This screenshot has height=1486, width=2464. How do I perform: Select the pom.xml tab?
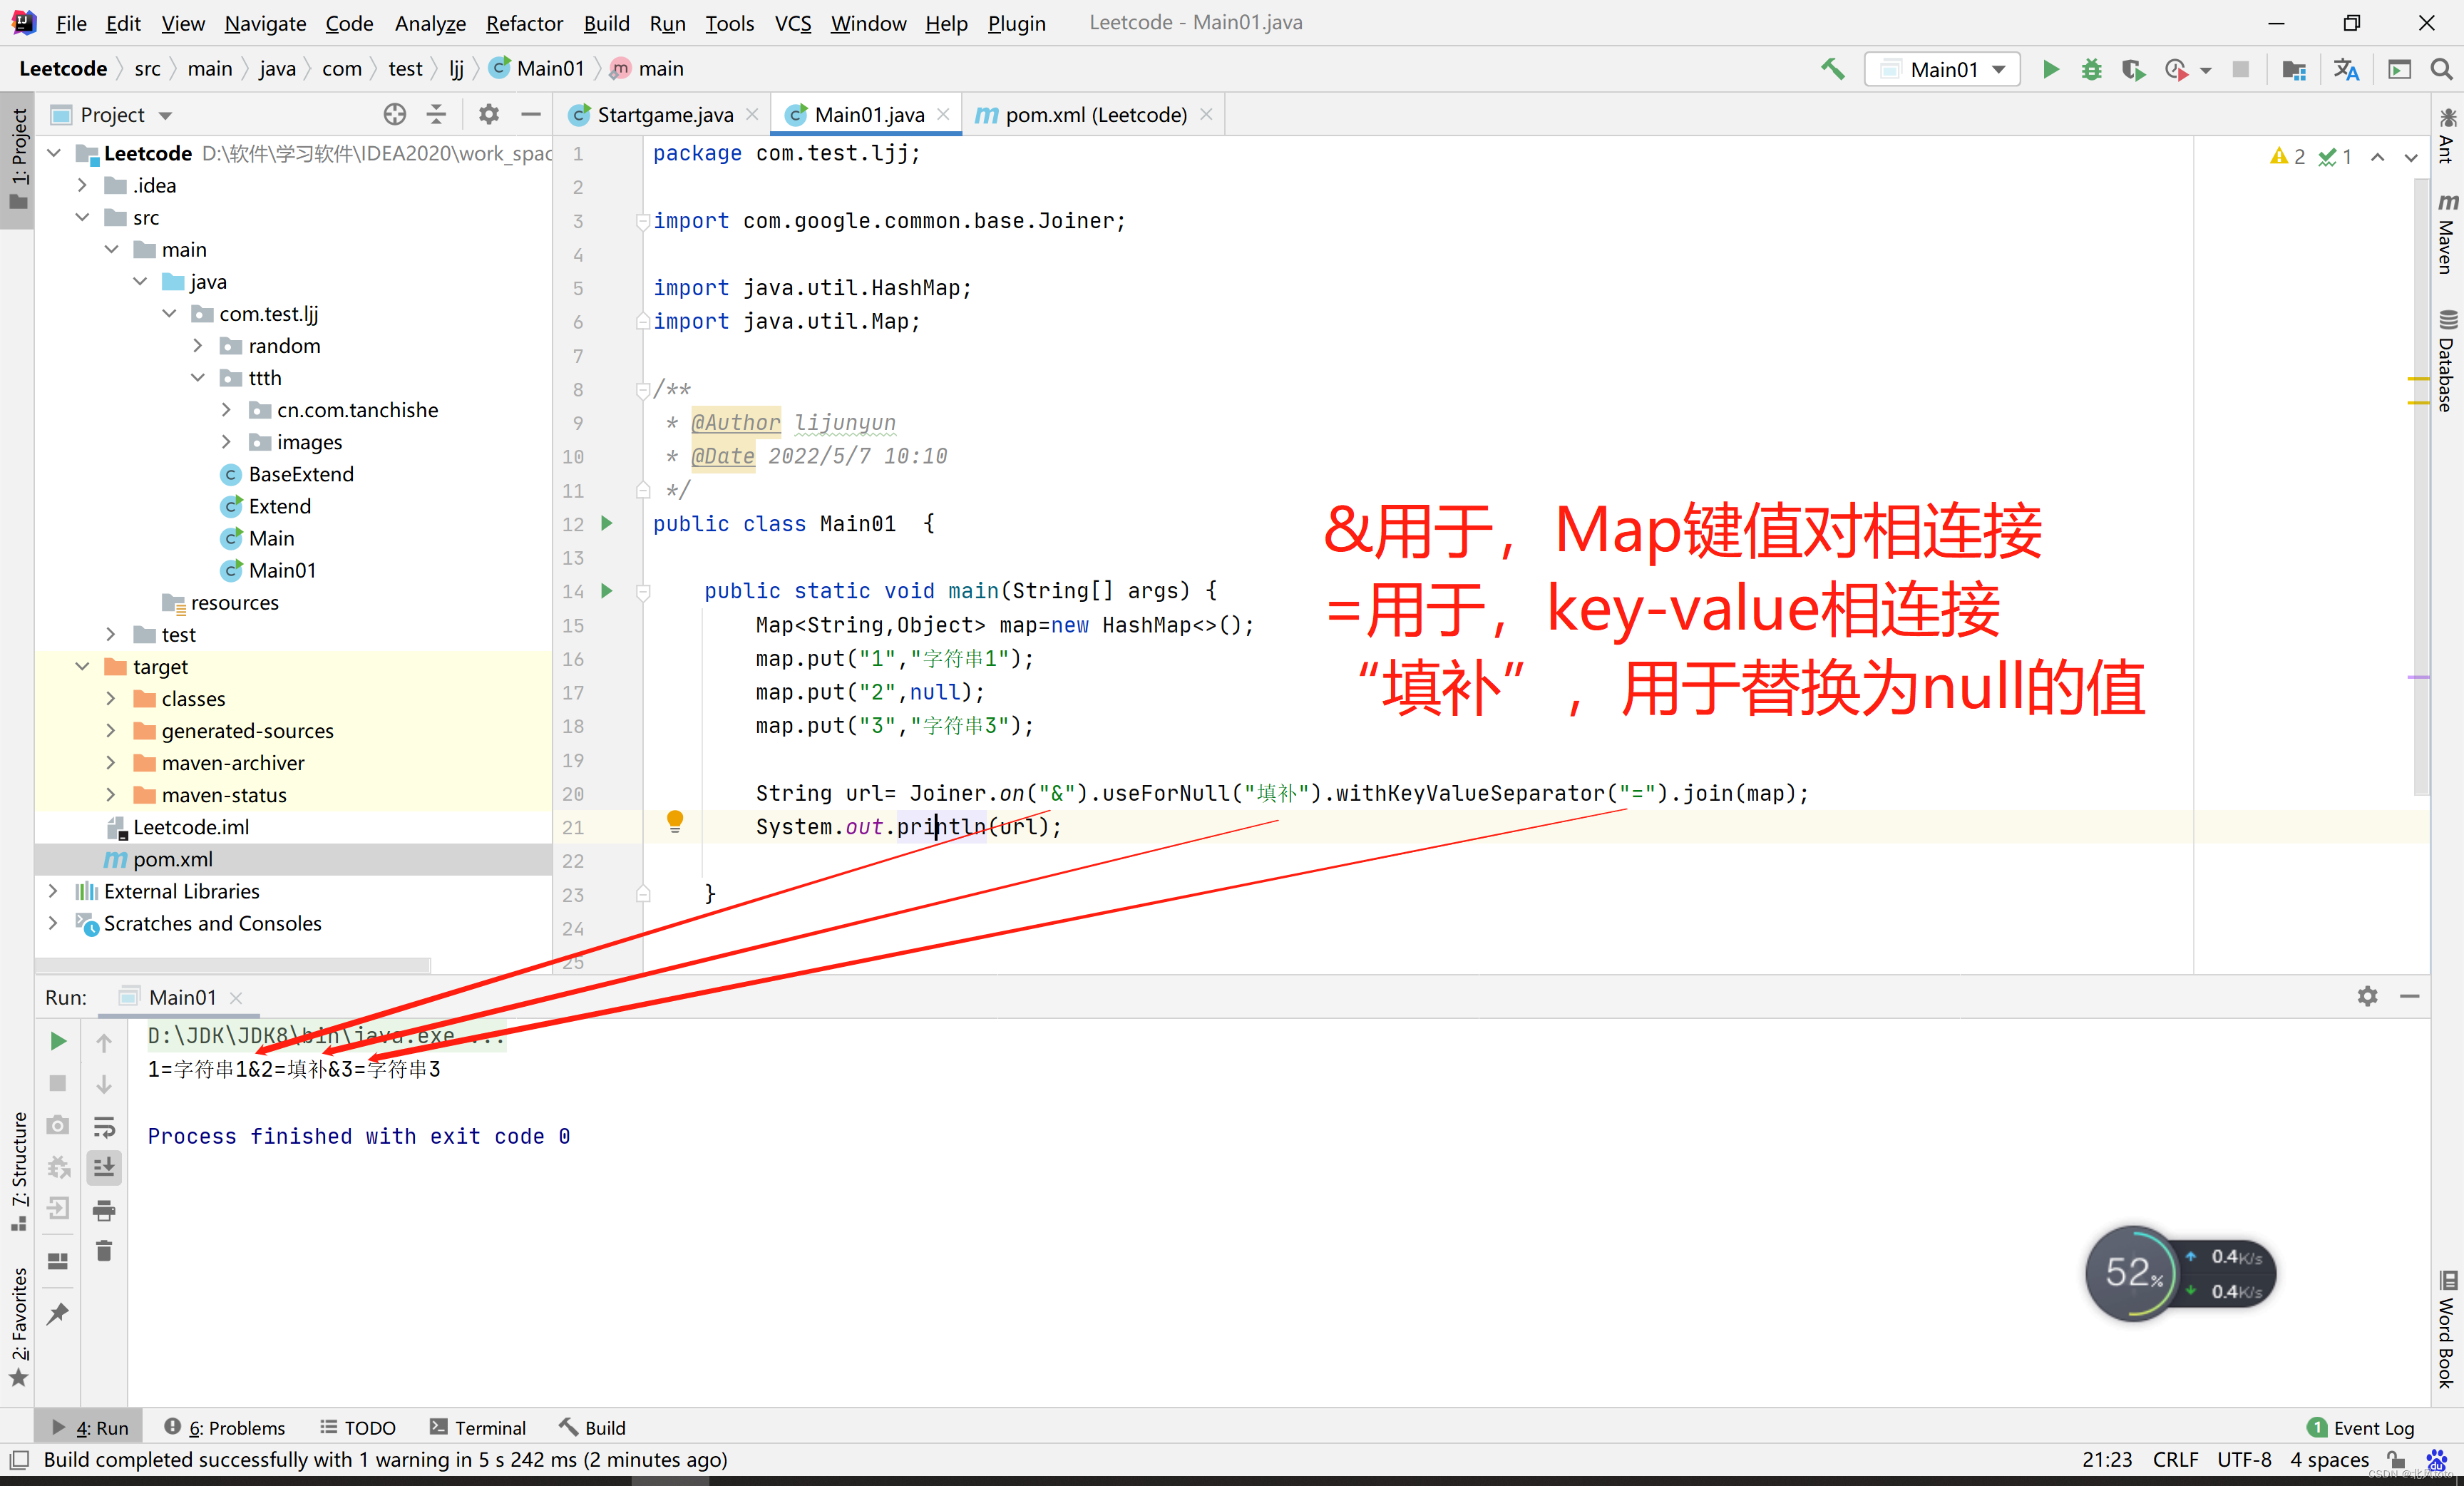(1086, 114)
